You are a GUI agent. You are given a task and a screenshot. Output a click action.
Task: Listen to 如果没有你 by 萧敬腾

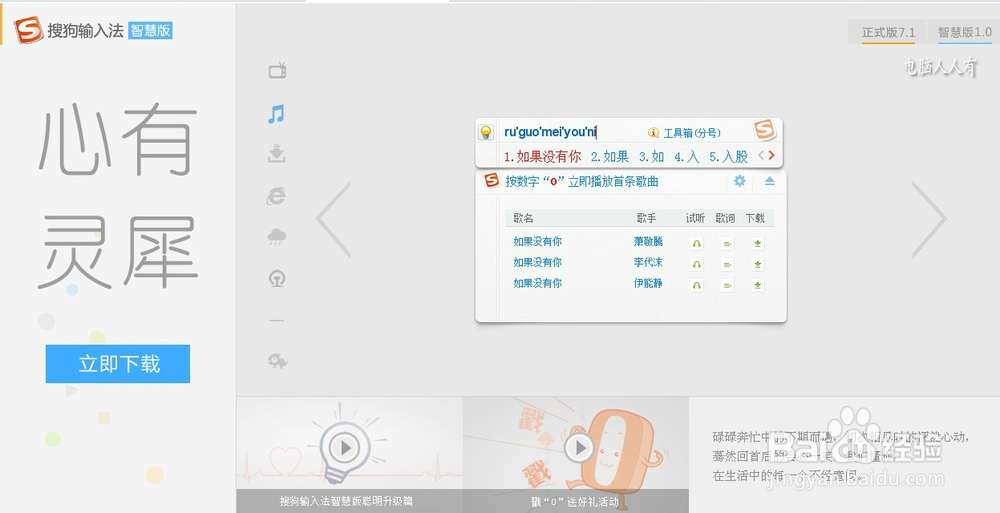tap(696, 243)
